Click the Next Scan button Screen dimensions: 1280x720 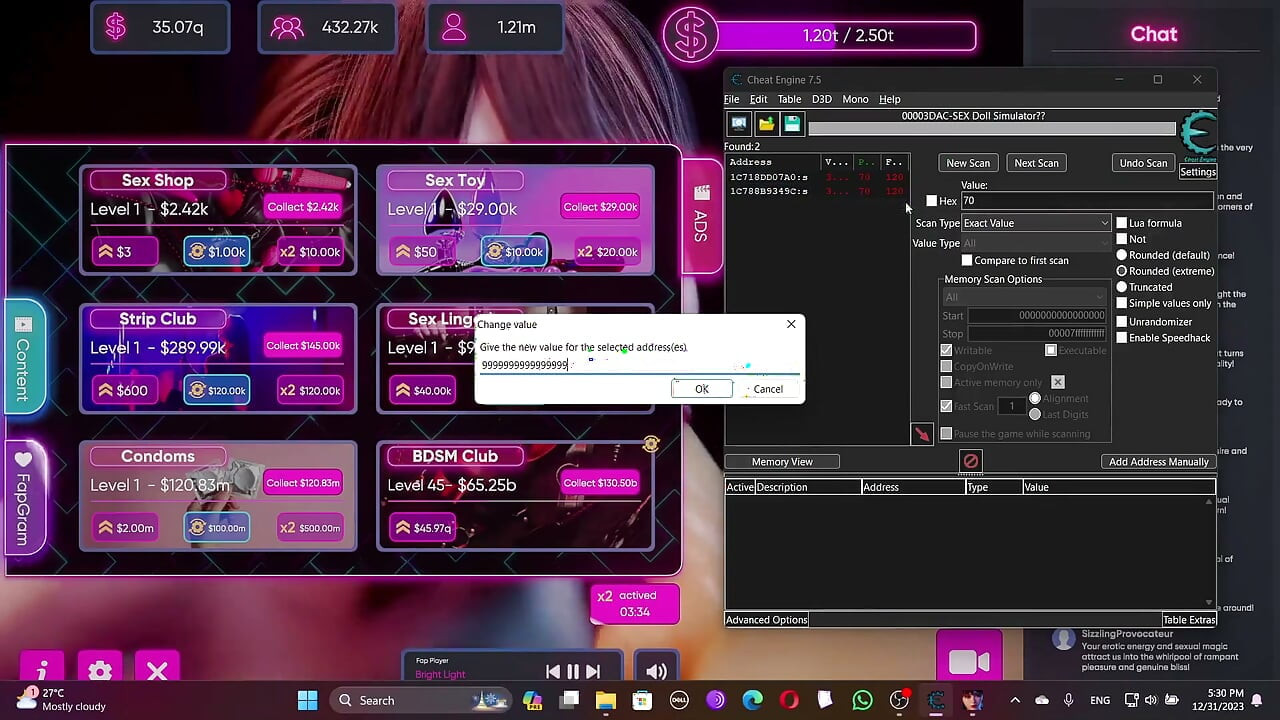tap(1036, 163)
